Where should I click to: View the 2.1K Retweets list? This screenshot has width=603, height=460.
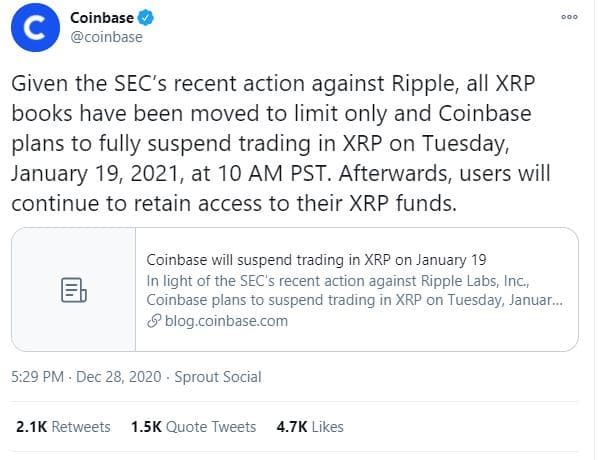pos(63,426)
